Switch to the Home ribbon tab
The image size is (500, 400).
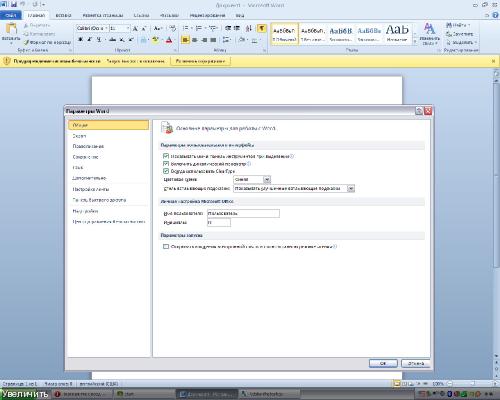click(x=36, y=15)
